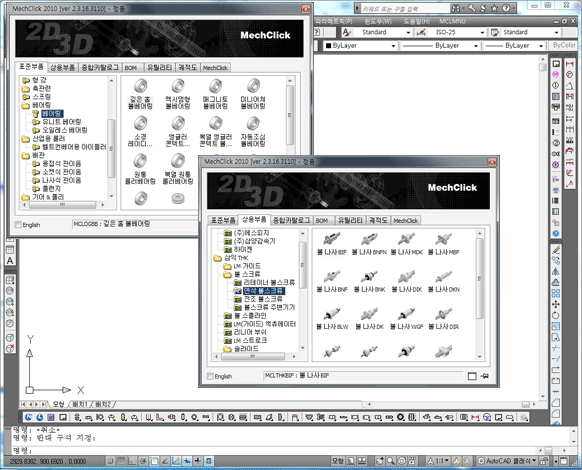
Task: Select the Table tool on the left toolbar
Action: pyautogui.click(x=10, y=249)
